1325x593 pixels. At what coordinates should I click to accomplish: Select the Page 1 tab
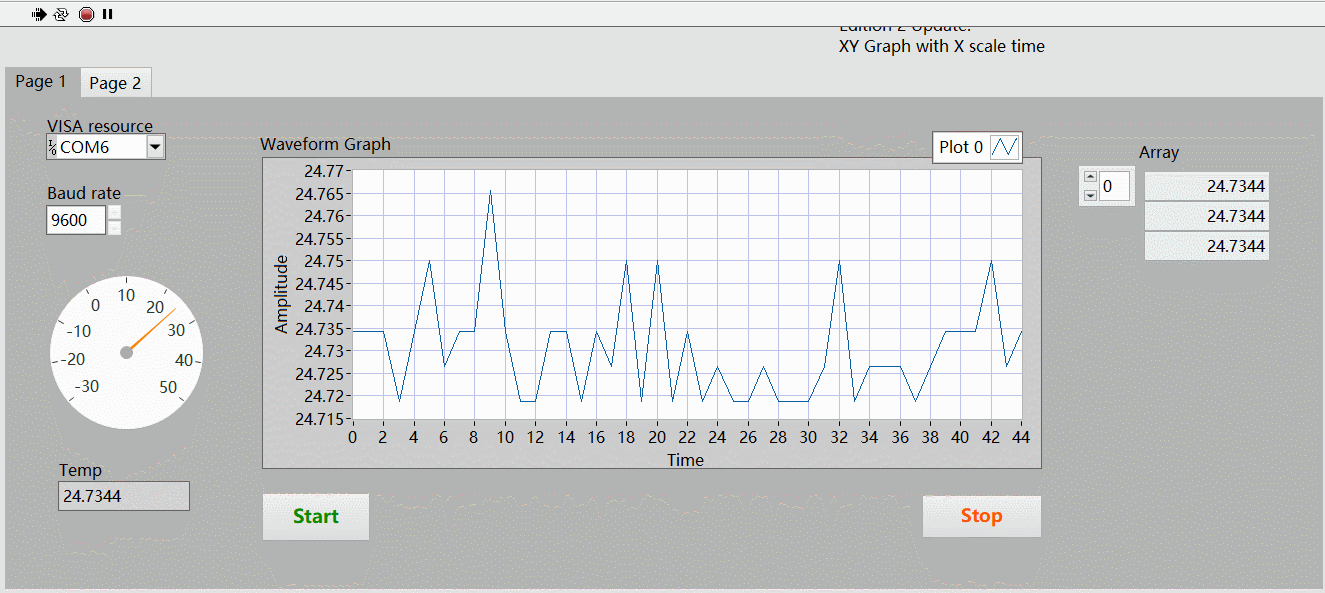(x=41, y=81)
